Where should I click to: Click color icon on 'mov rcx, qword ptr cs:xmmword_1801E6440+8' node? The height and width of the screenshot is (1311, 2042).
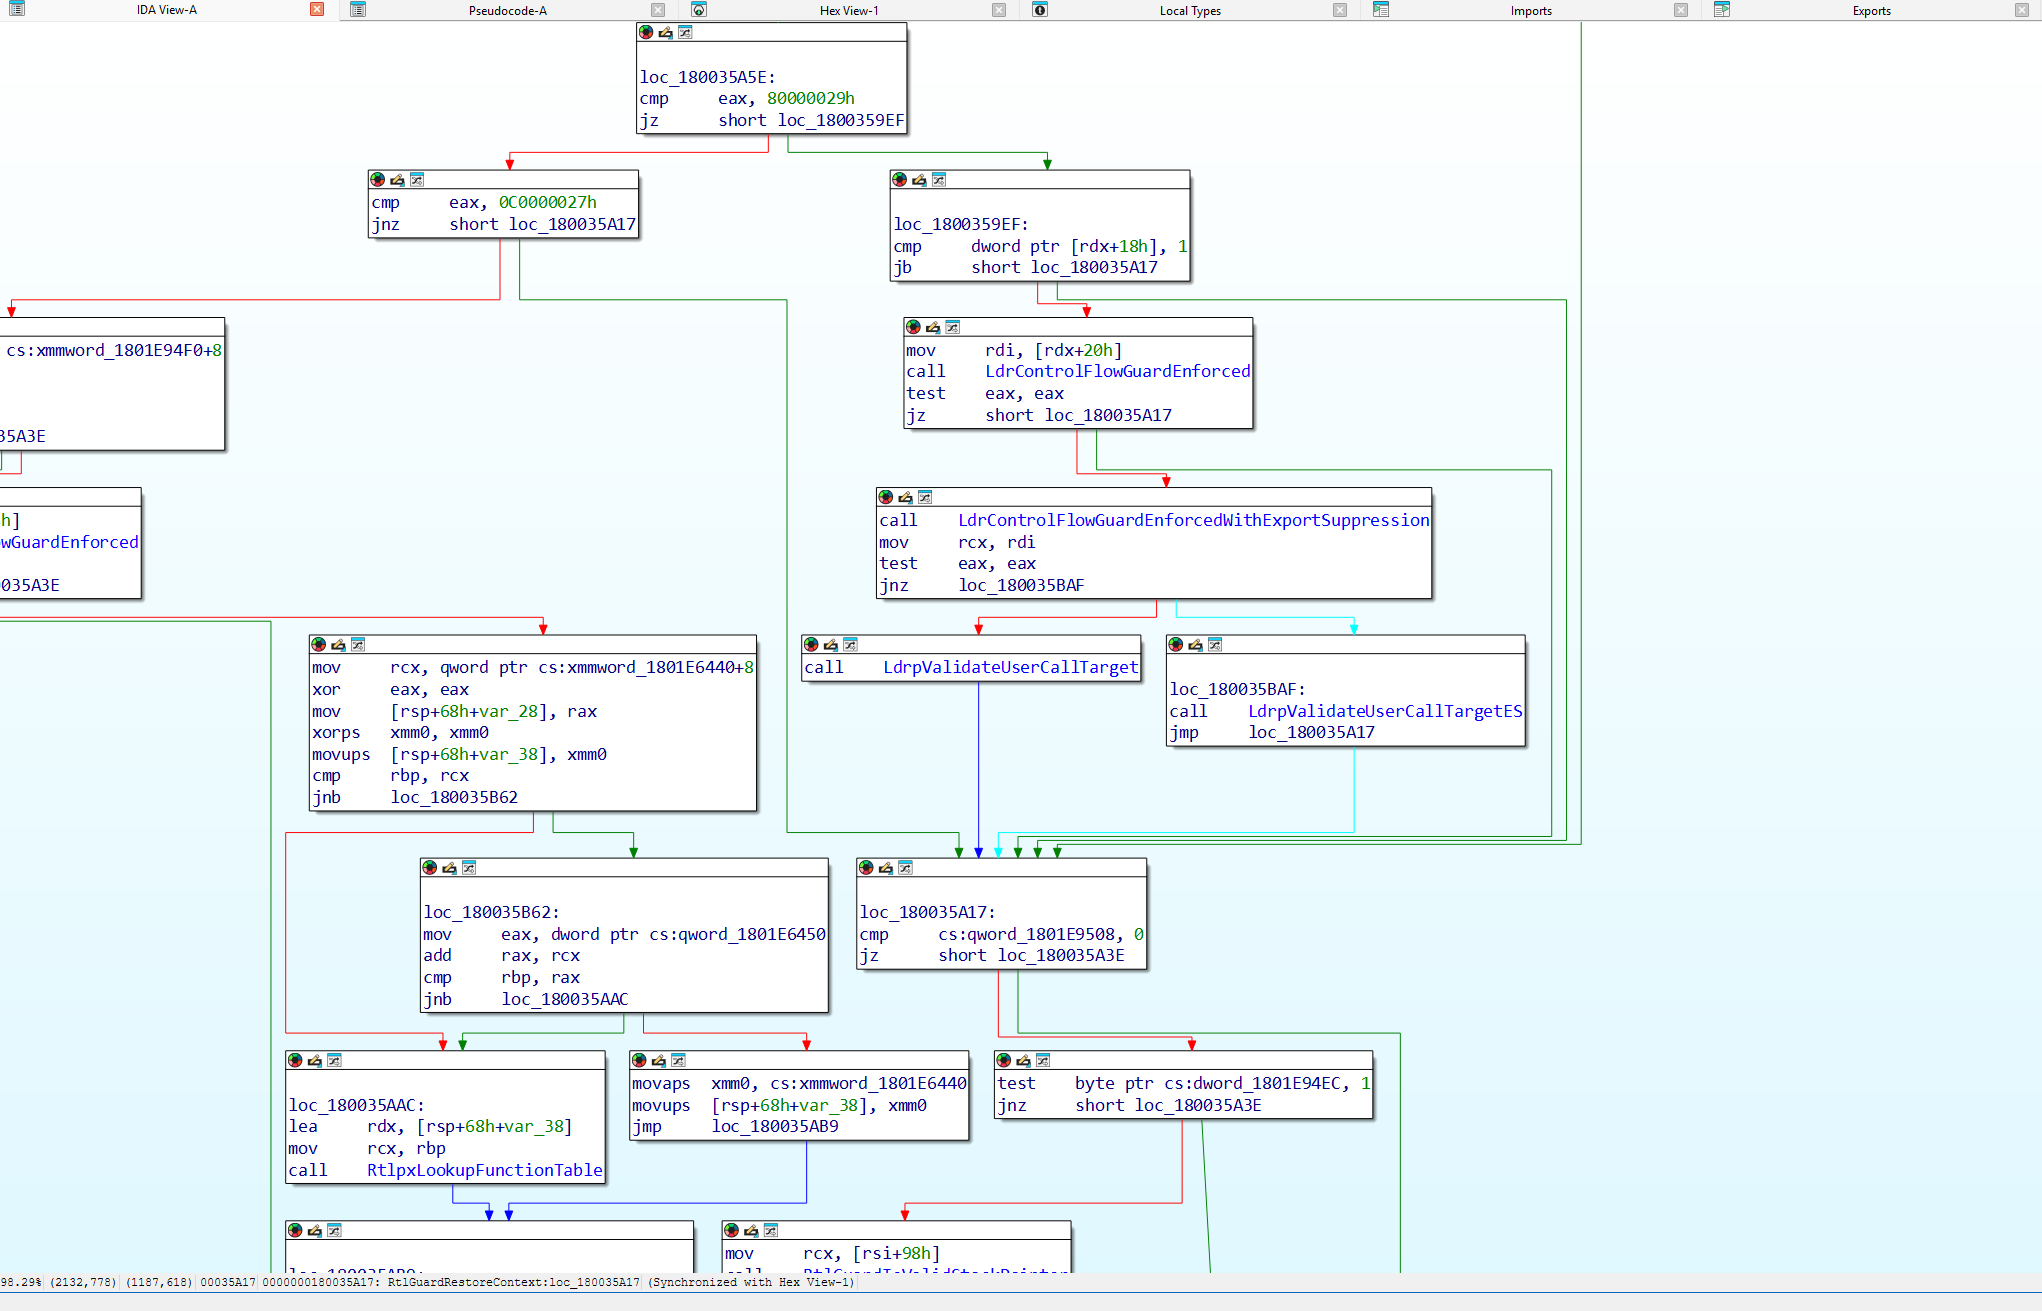319,645
